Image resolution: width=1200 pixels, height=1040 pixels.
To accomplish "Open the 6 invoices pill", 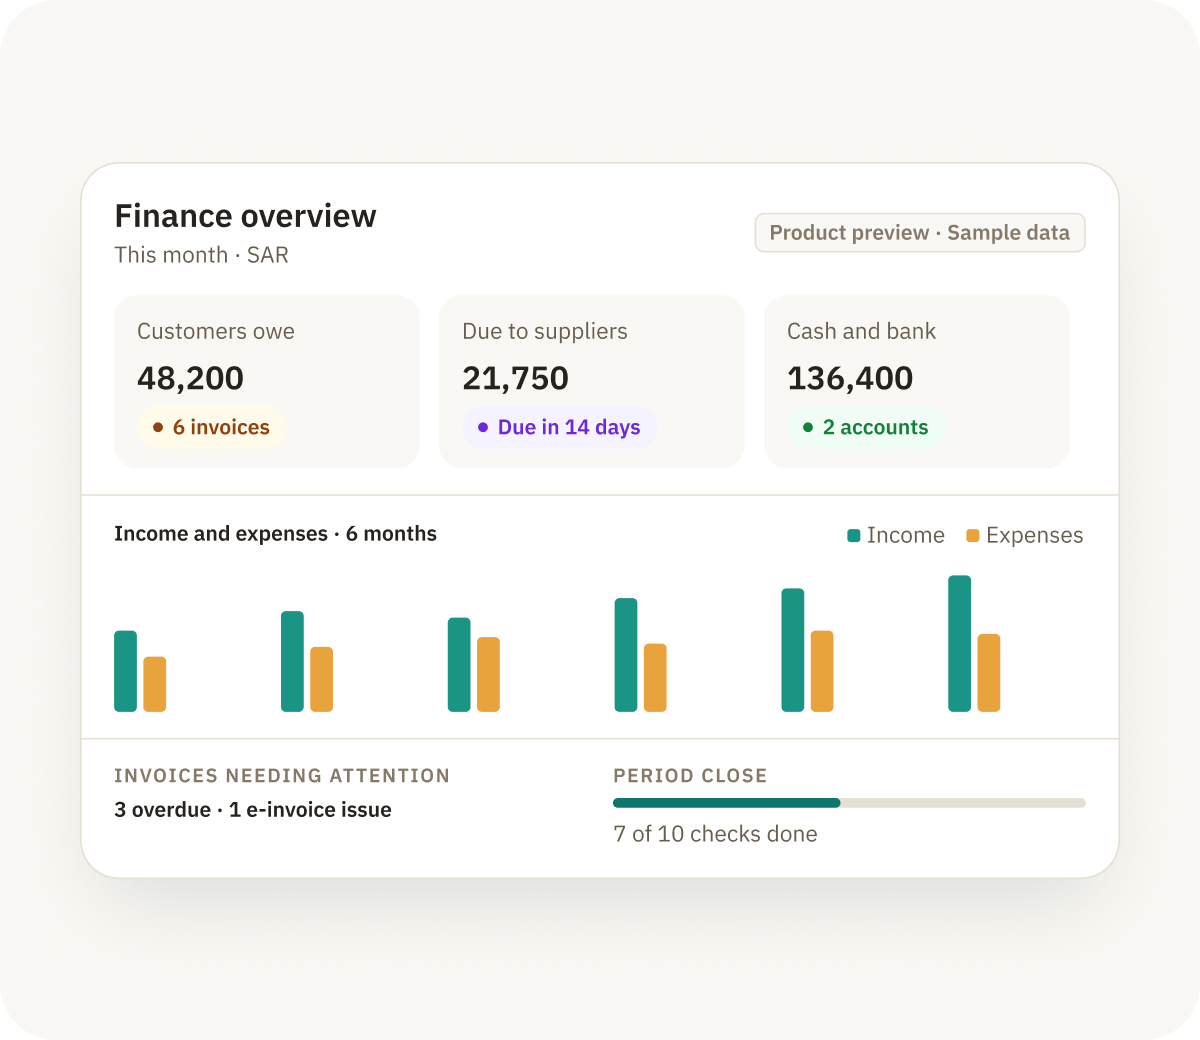I will click(x=212, y=427).
